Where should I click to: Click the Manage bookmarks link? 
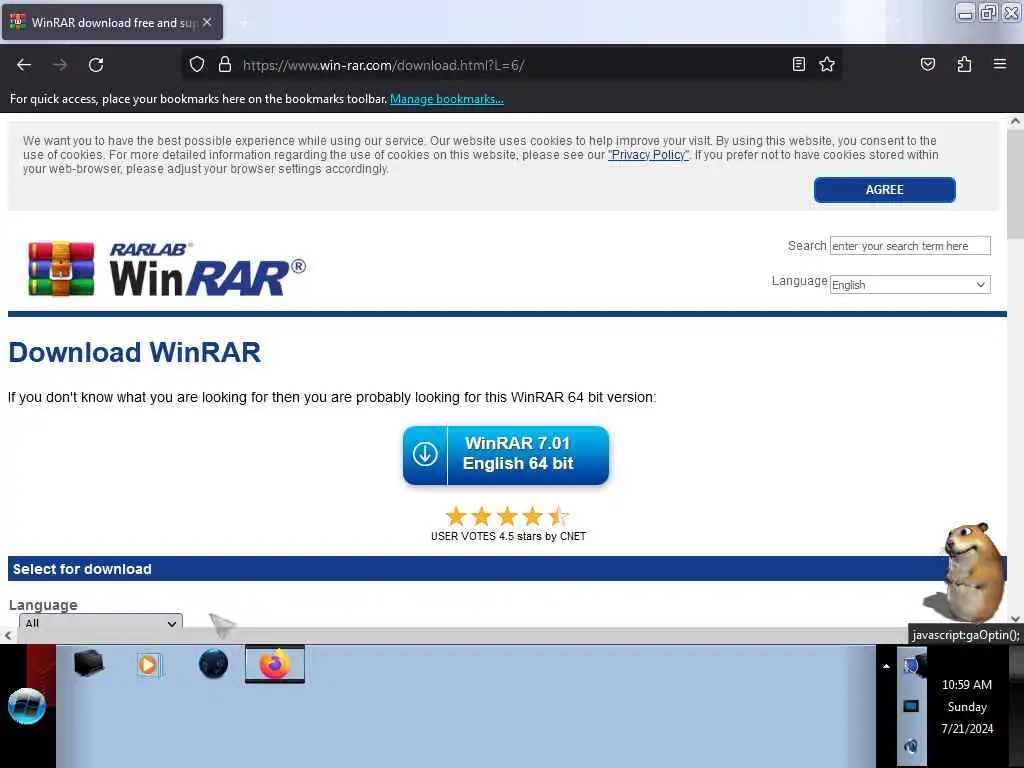447,99
